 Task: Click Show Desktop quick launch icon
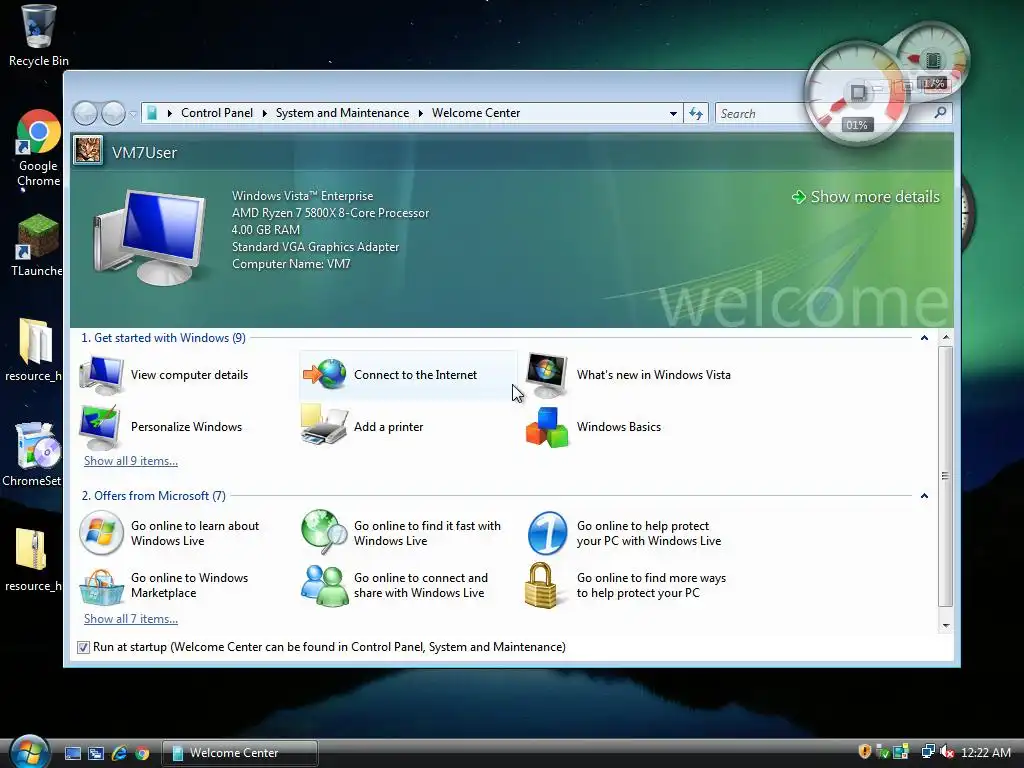(x=72, y=753)
